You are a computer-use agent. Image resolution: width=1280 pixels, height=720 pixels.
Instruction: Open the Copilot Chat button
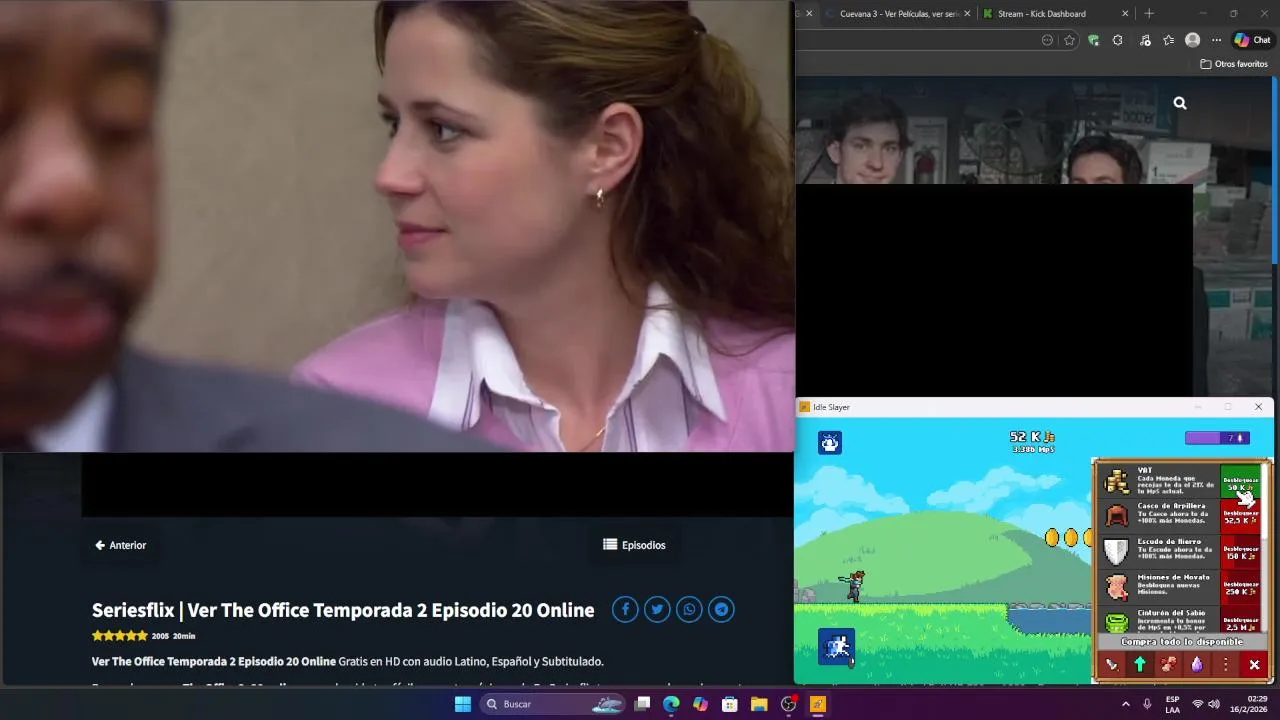tap(1252, 40)
